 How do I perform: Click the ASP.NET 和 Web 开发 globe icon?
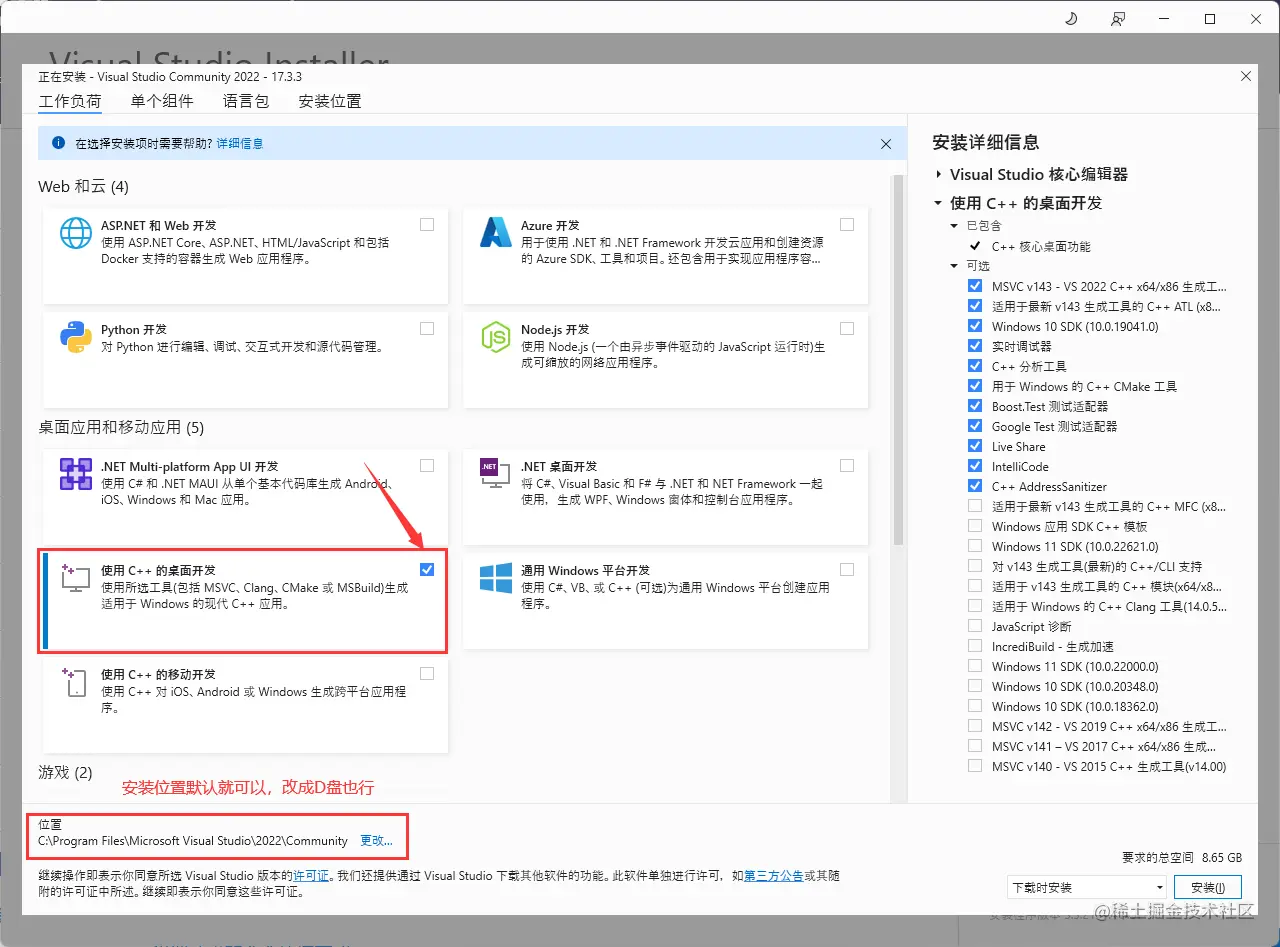point(76,233)
